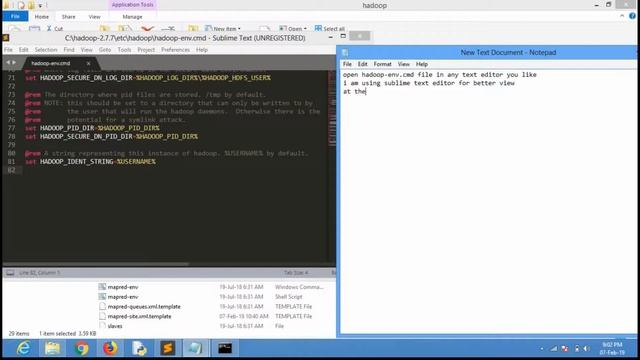This screenshot has width=640, height=360.
Task: Open Sublime Text Help menu
Action: 202,50
